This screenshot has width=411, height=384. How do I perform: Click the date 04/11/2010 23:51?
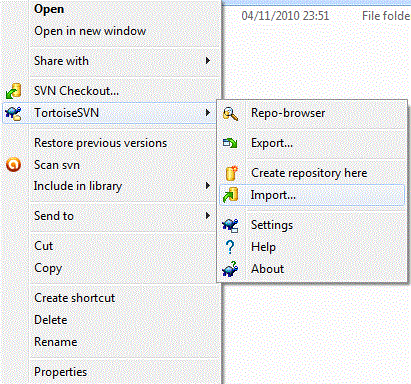pyautogui.click(x=285, y=16)
